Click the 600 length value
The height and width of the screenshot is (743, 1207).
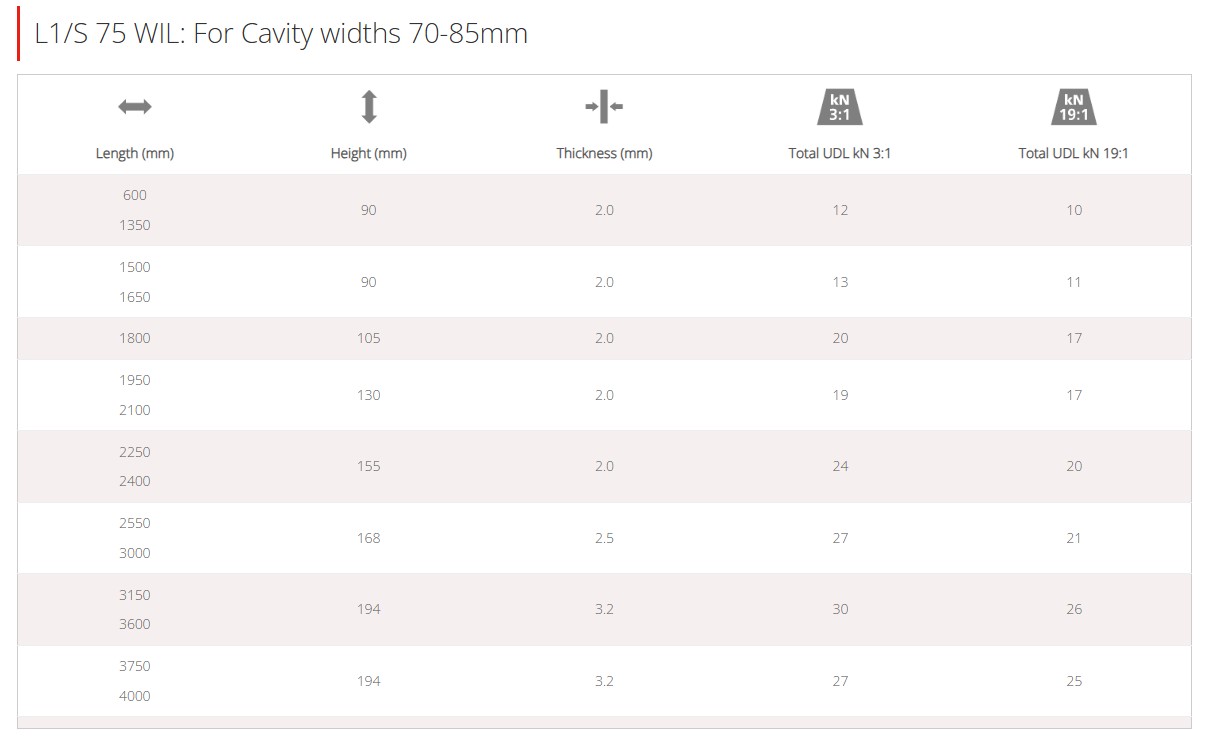135,195
